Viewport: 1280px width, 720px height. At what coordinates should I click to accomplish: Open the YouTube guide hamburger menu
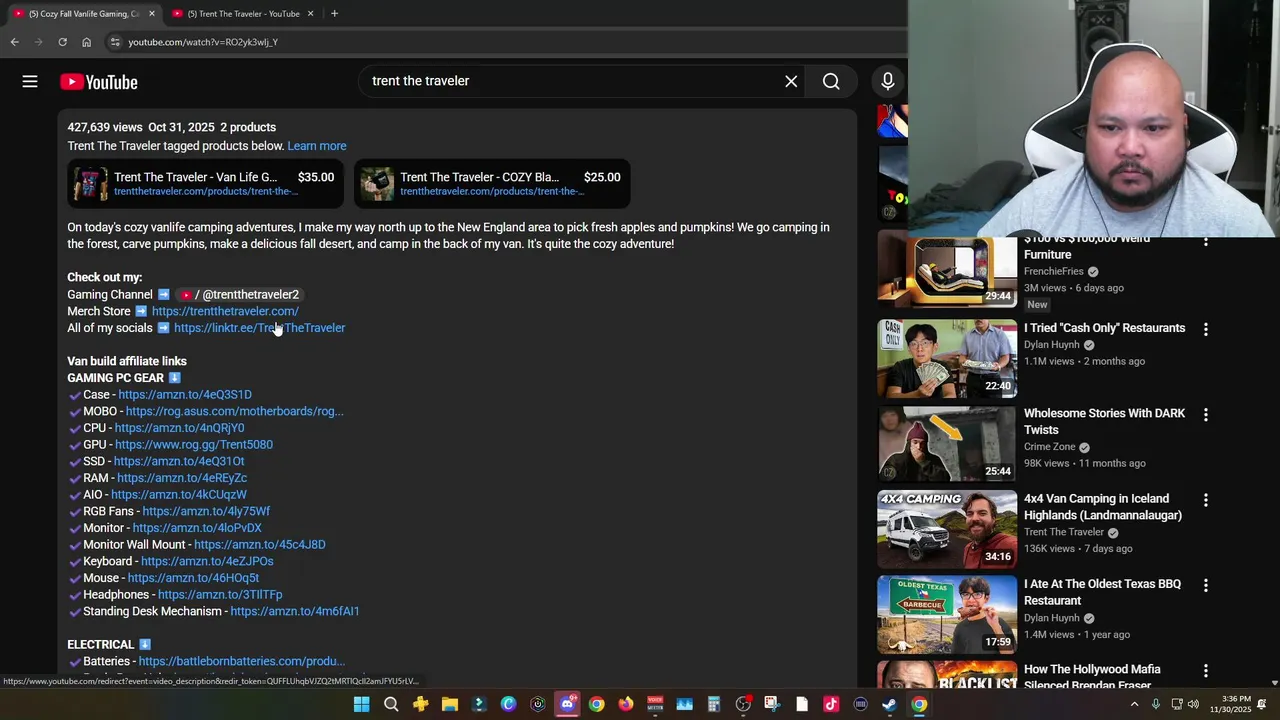30,82
